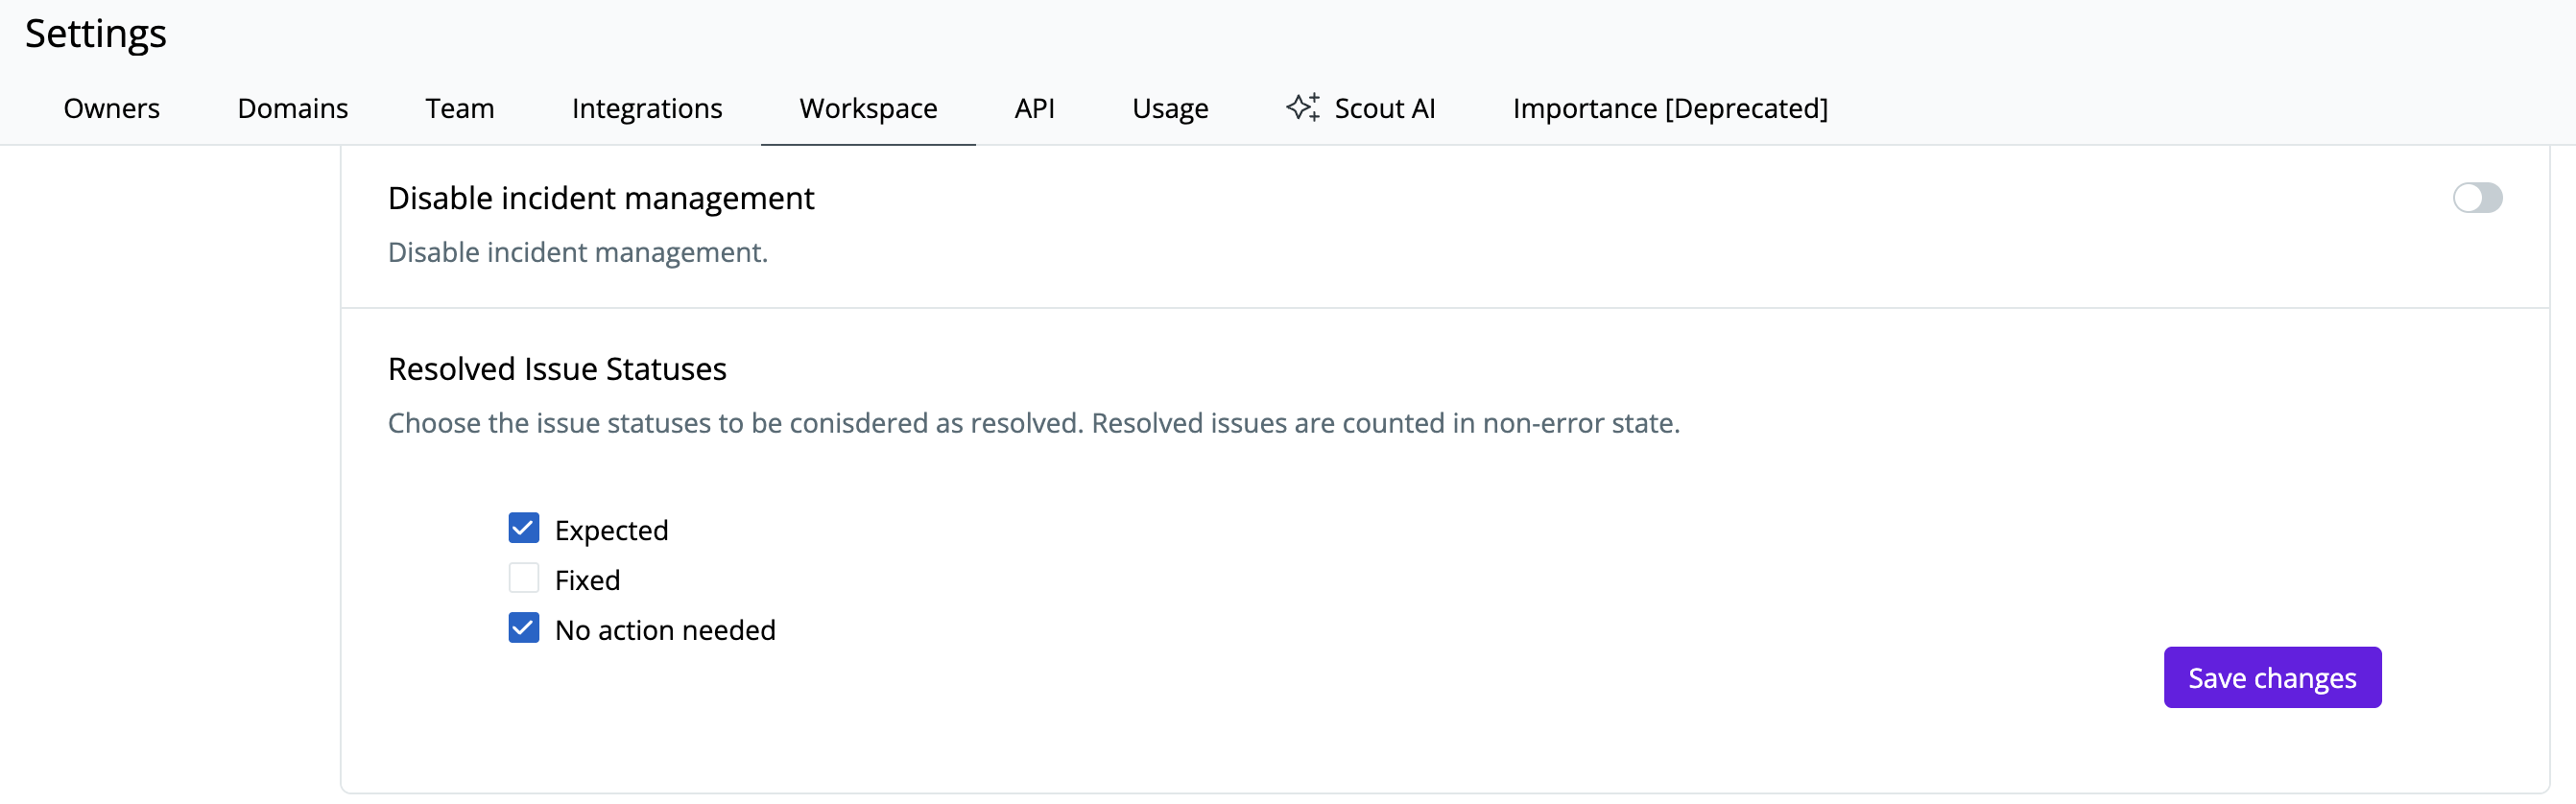The width and height of the screenshot is (2576, 804).
Task: Click the 'Disable incident management.' description text
Action: (x=578, y=252)
